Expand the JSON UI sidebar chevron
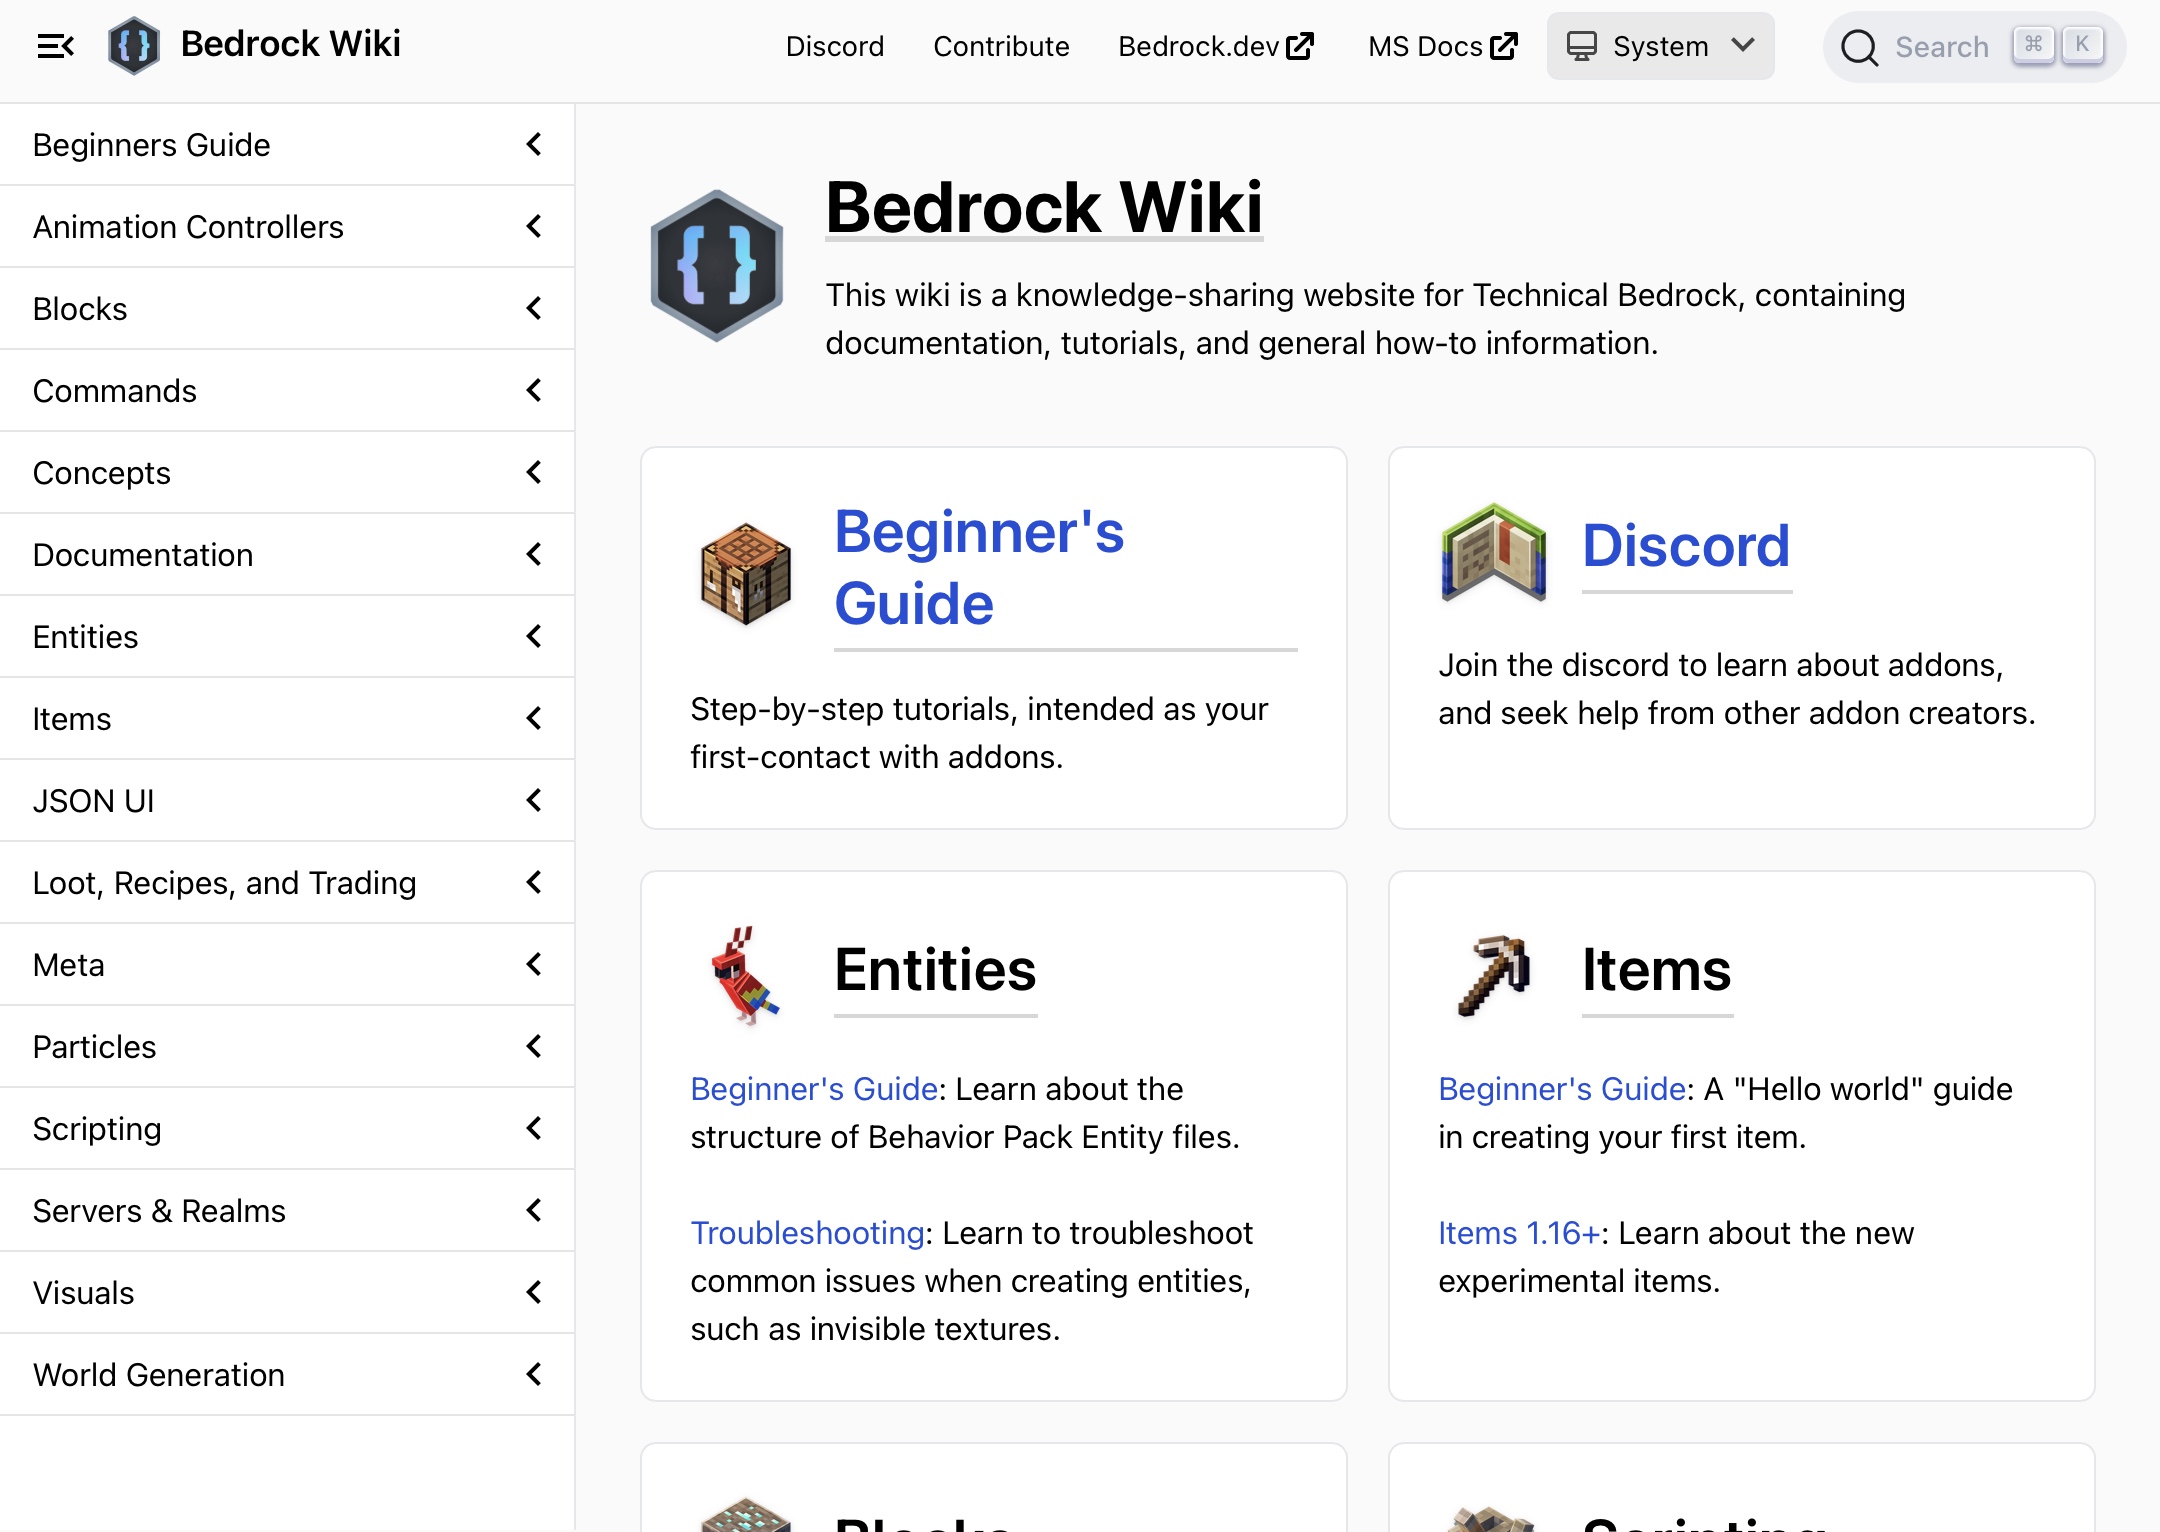The height and width of the screenshot is (1532, 2160). [534, 801]
